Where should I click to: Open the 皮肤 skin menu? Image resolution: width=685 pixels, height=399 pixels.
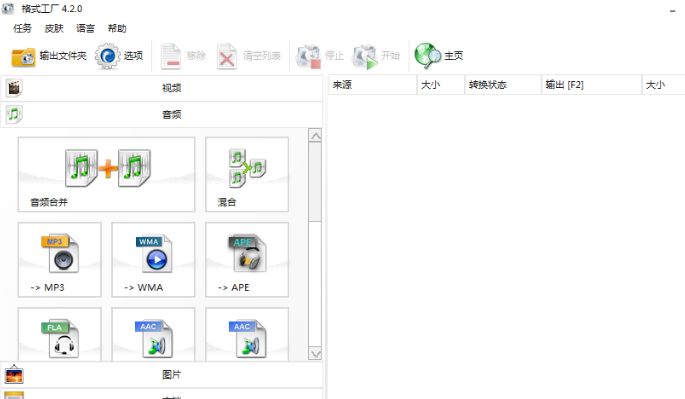coord(54,28)
